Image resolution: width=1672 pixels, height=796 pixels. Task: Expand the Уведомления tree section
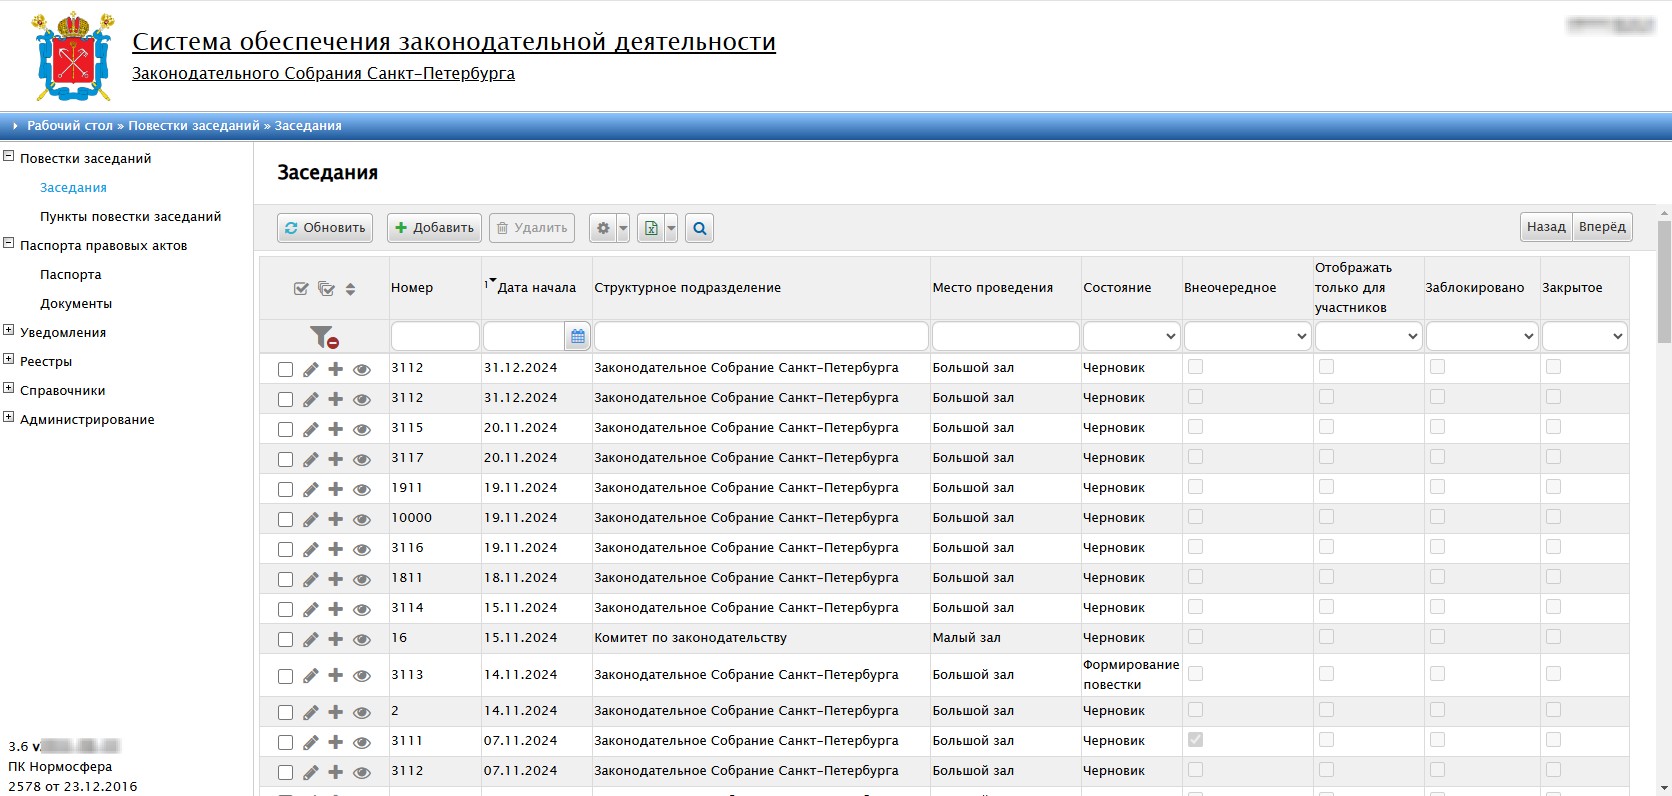point(9,331)
